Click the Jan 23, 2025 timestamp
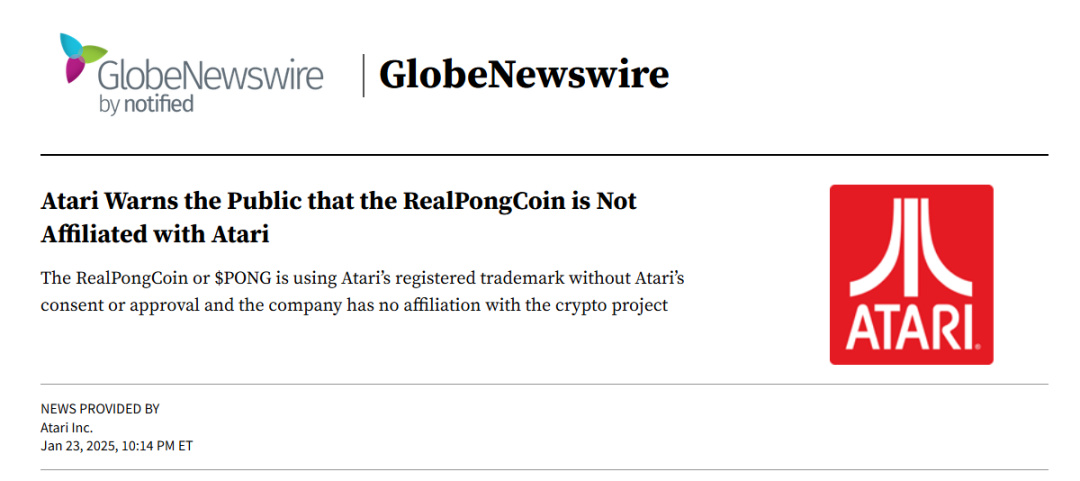This screenshot has height=481, width=1080. [116, 446]
